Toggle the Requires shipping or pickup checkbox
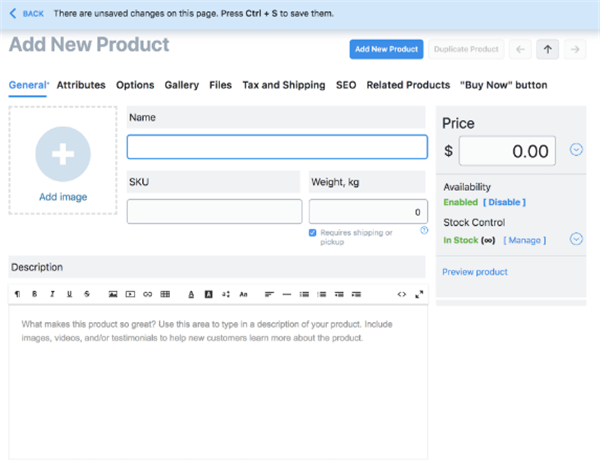The image size is (600, 472). [313, 232]
